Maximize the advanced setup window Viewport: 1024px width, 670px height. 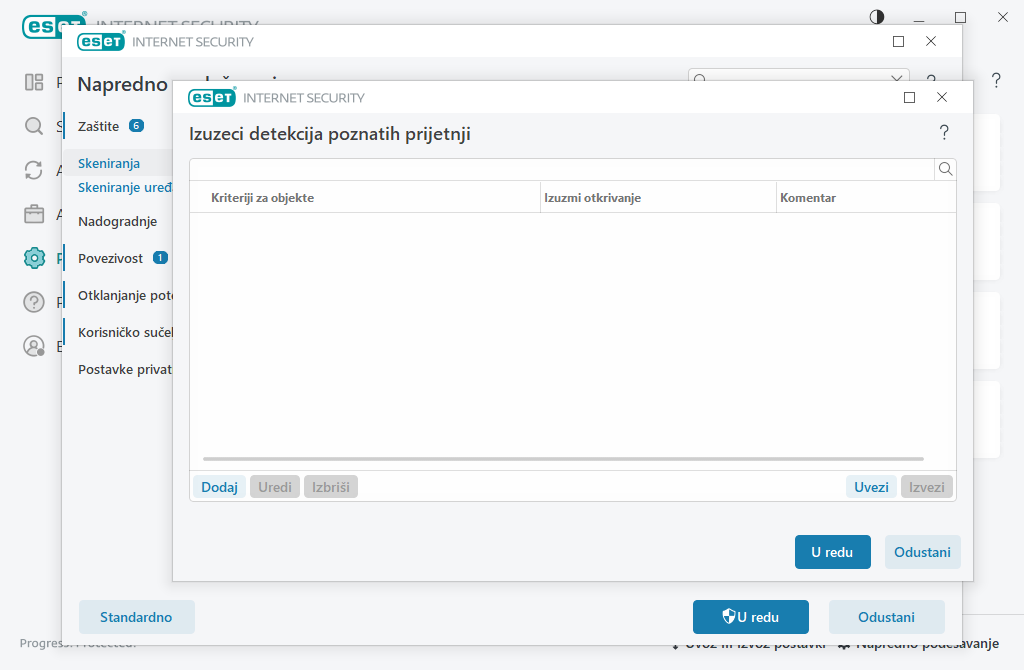pos(899,42)
